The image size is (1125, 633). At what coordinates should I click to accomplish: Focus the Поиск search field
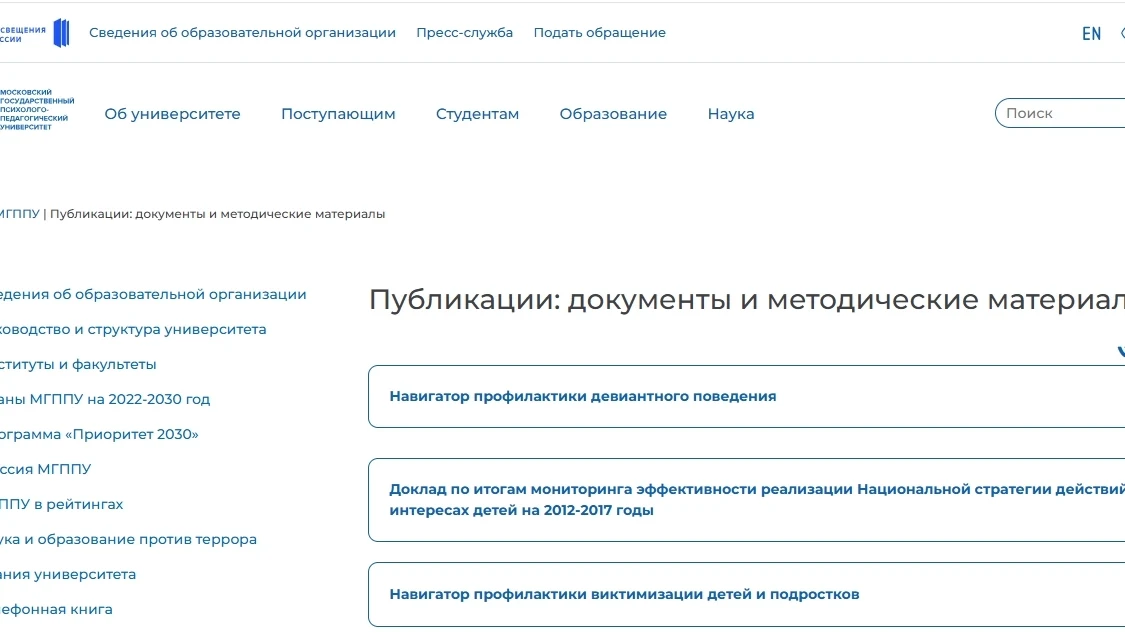point(1060,113)
